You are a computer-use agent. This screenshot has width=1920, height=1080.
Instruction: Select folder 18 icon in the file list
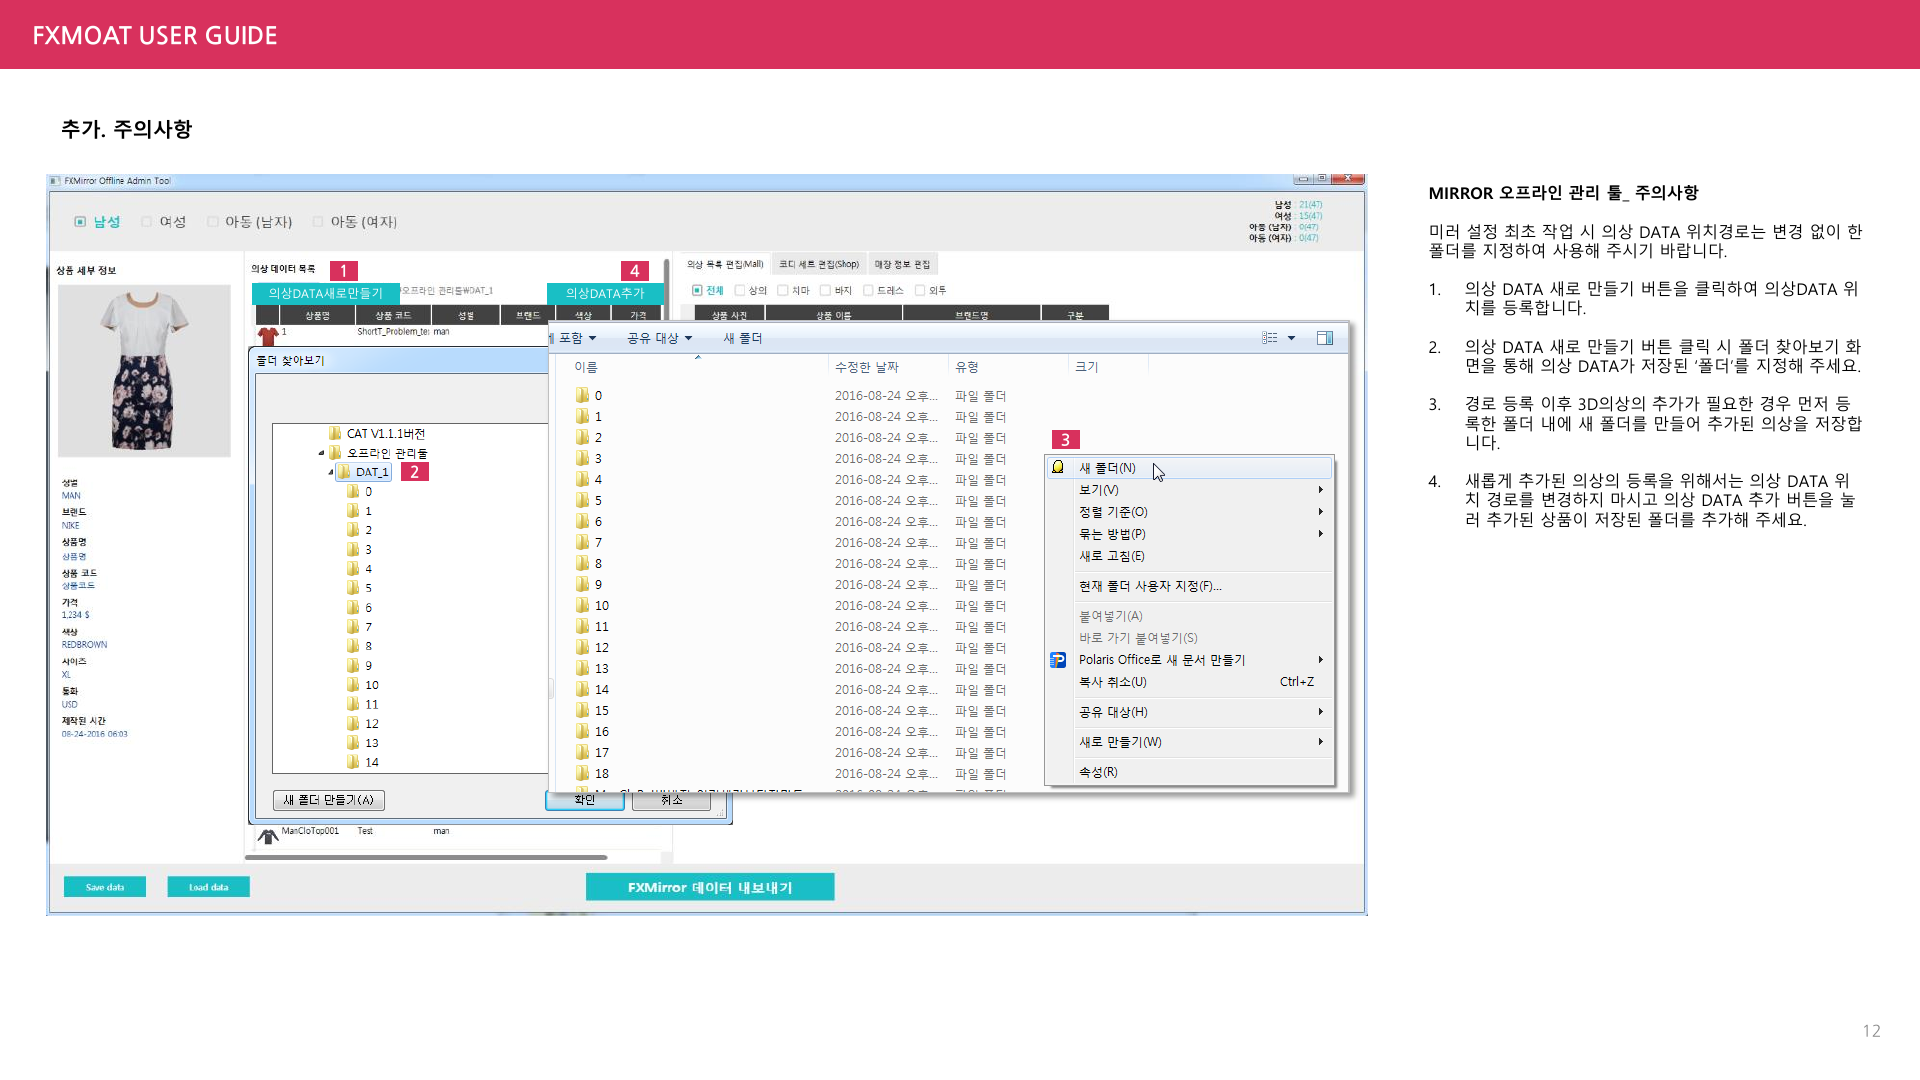click(x=582, y=773)
